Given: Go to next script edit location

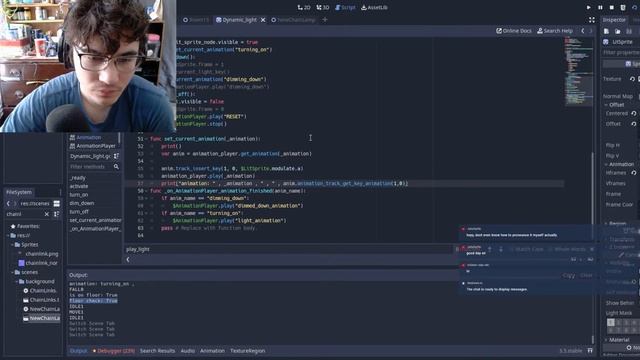Looking at the screenshot, I should coord(591,31).
